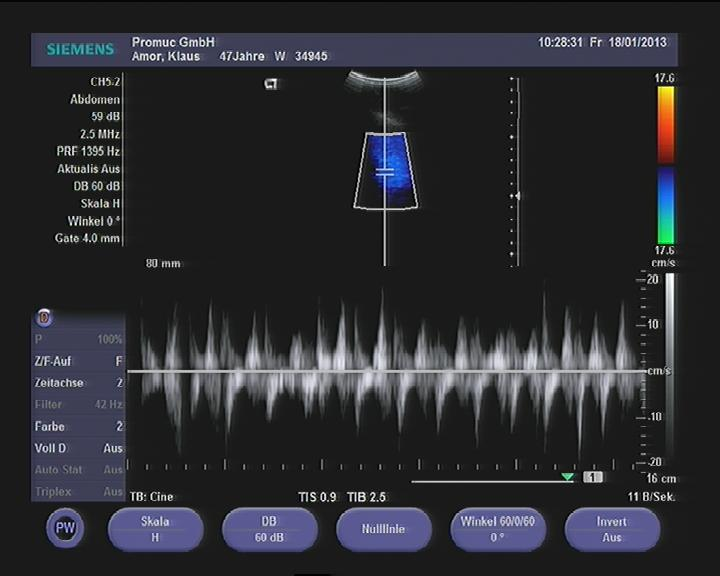Open the DB 60 dB selector

pos(269,529)
